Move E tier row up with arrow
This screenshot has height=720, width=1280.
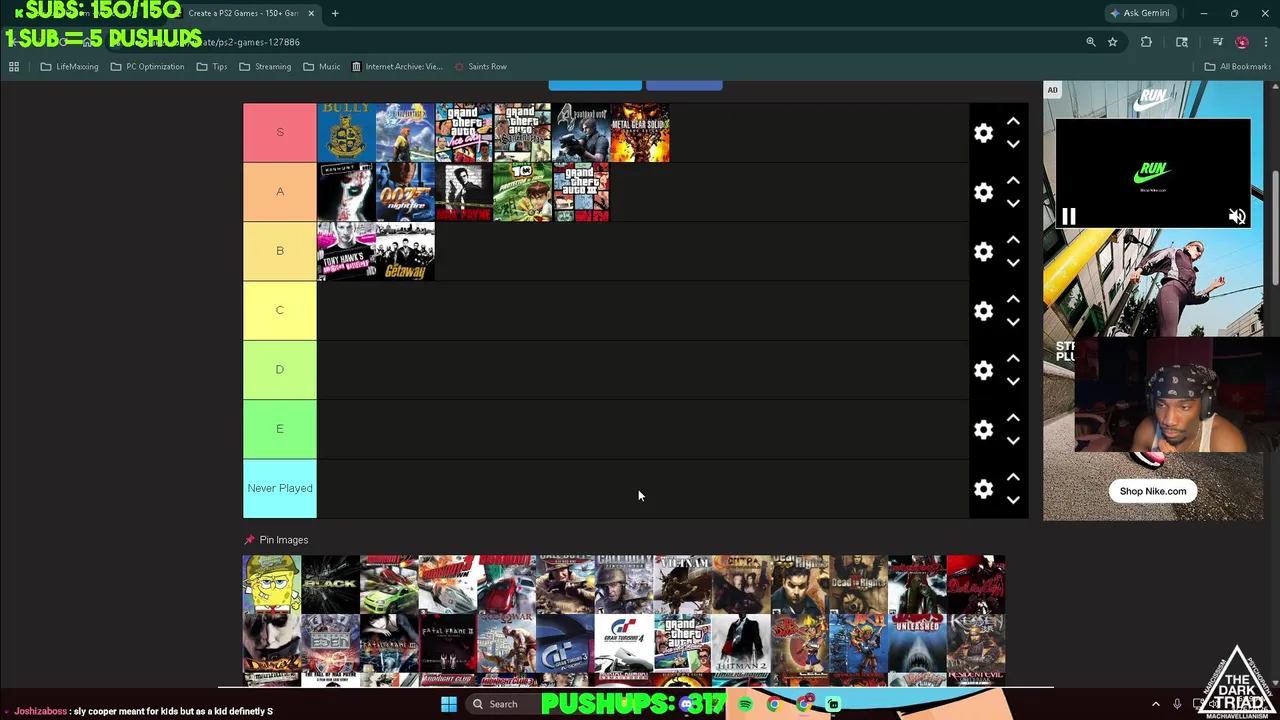pyautogui.click(x=1013, y=417)
